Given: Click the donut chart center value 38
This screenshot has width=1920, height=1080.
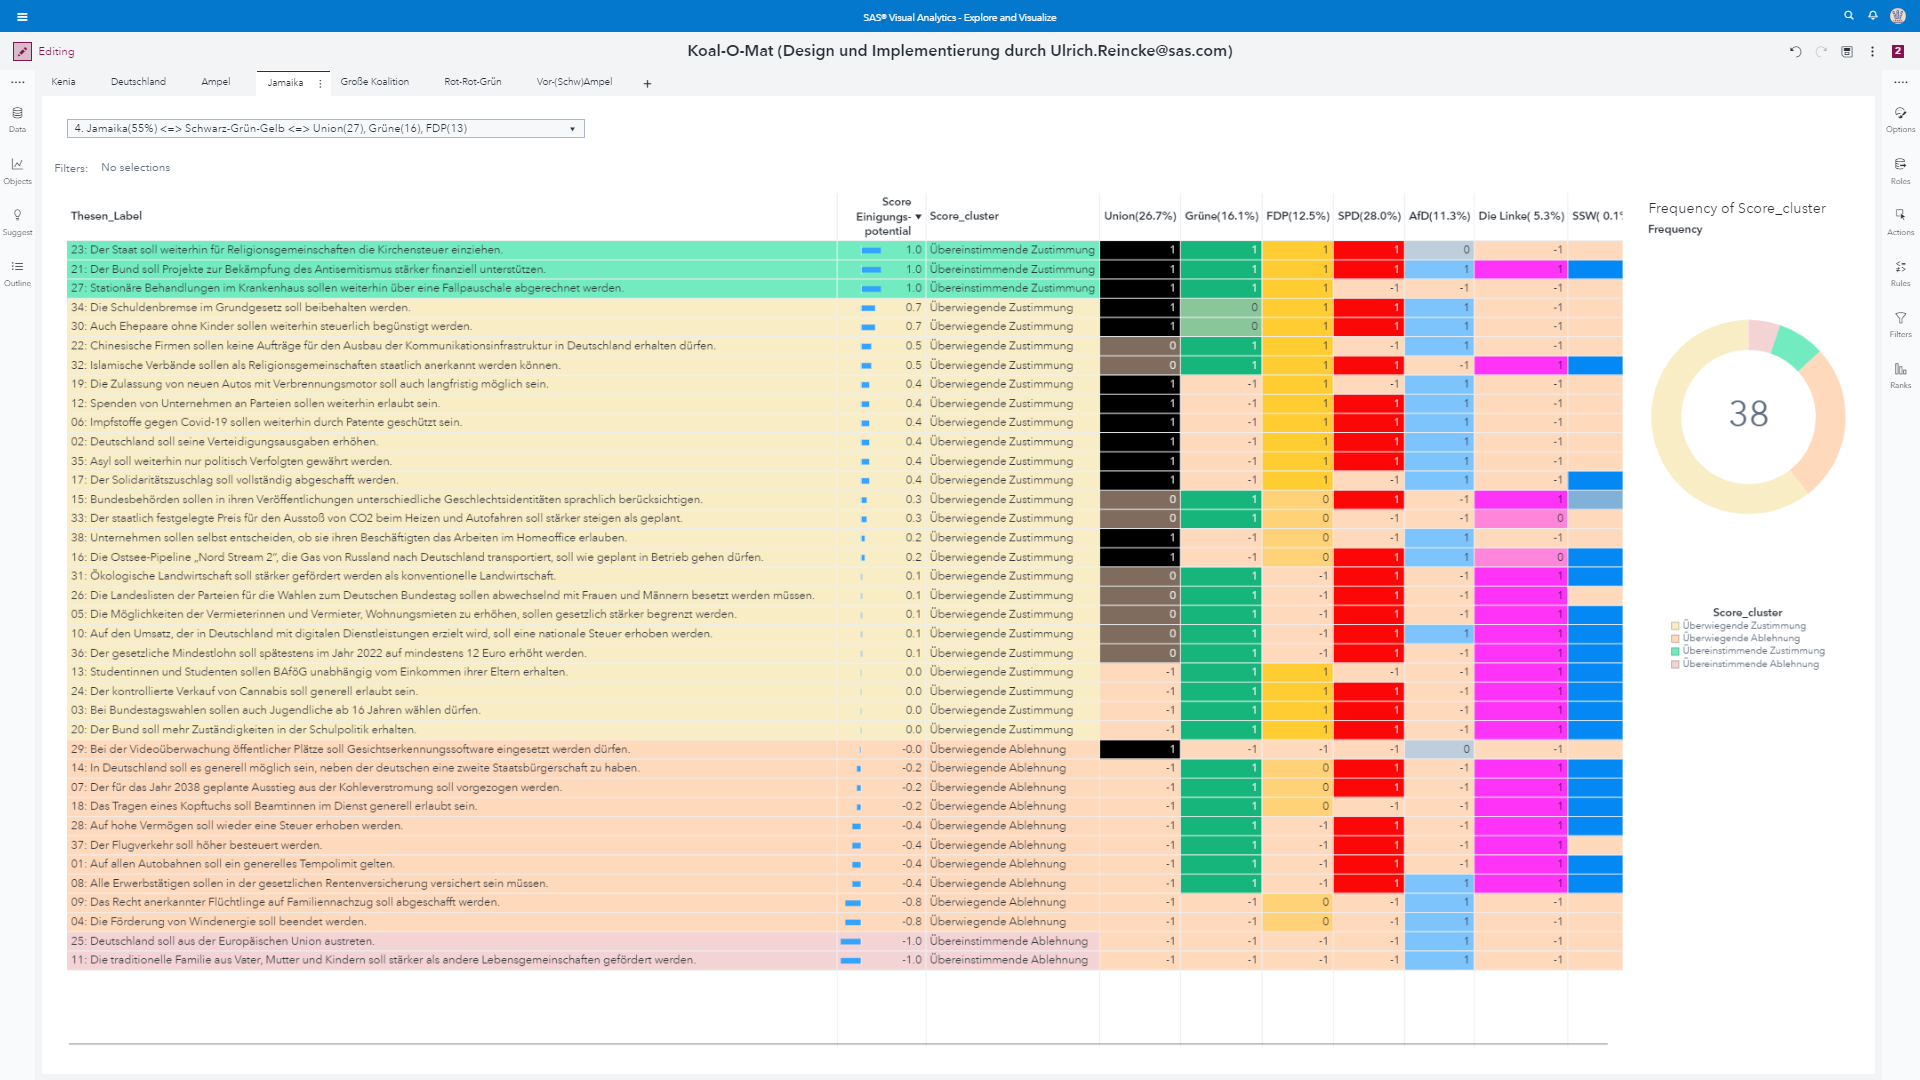Looking at the screenshot, I should click(1748, 413).
